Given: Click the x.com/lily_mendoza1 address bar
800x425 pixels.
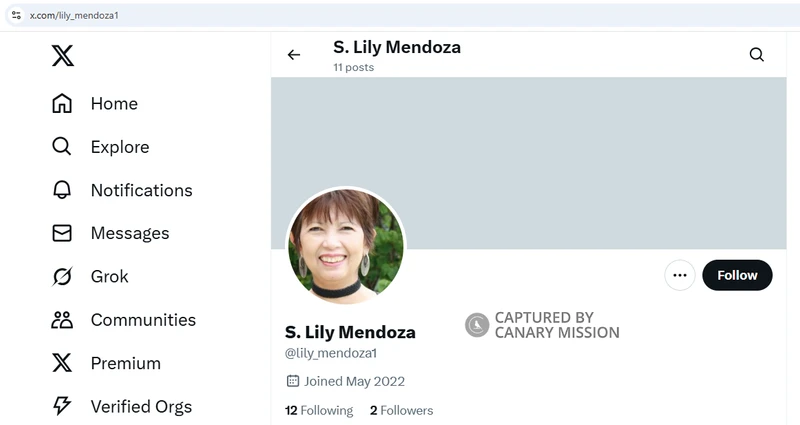Looking at the screenshot, I should 403,15.
